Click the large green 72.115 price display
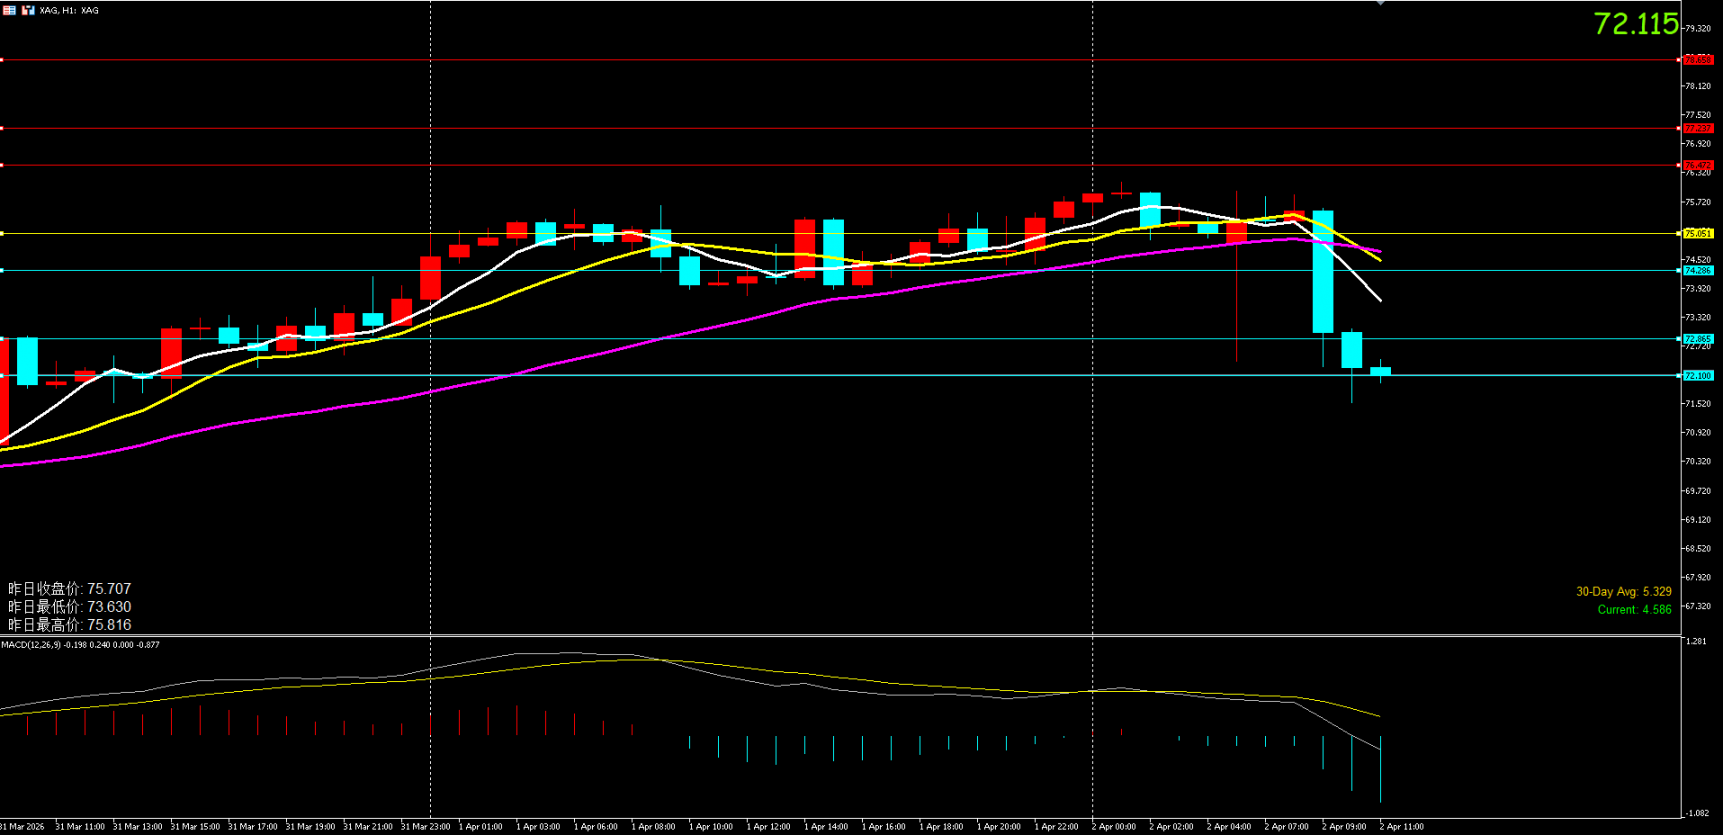This screenshot has width=1723, height=835. 1635,24
